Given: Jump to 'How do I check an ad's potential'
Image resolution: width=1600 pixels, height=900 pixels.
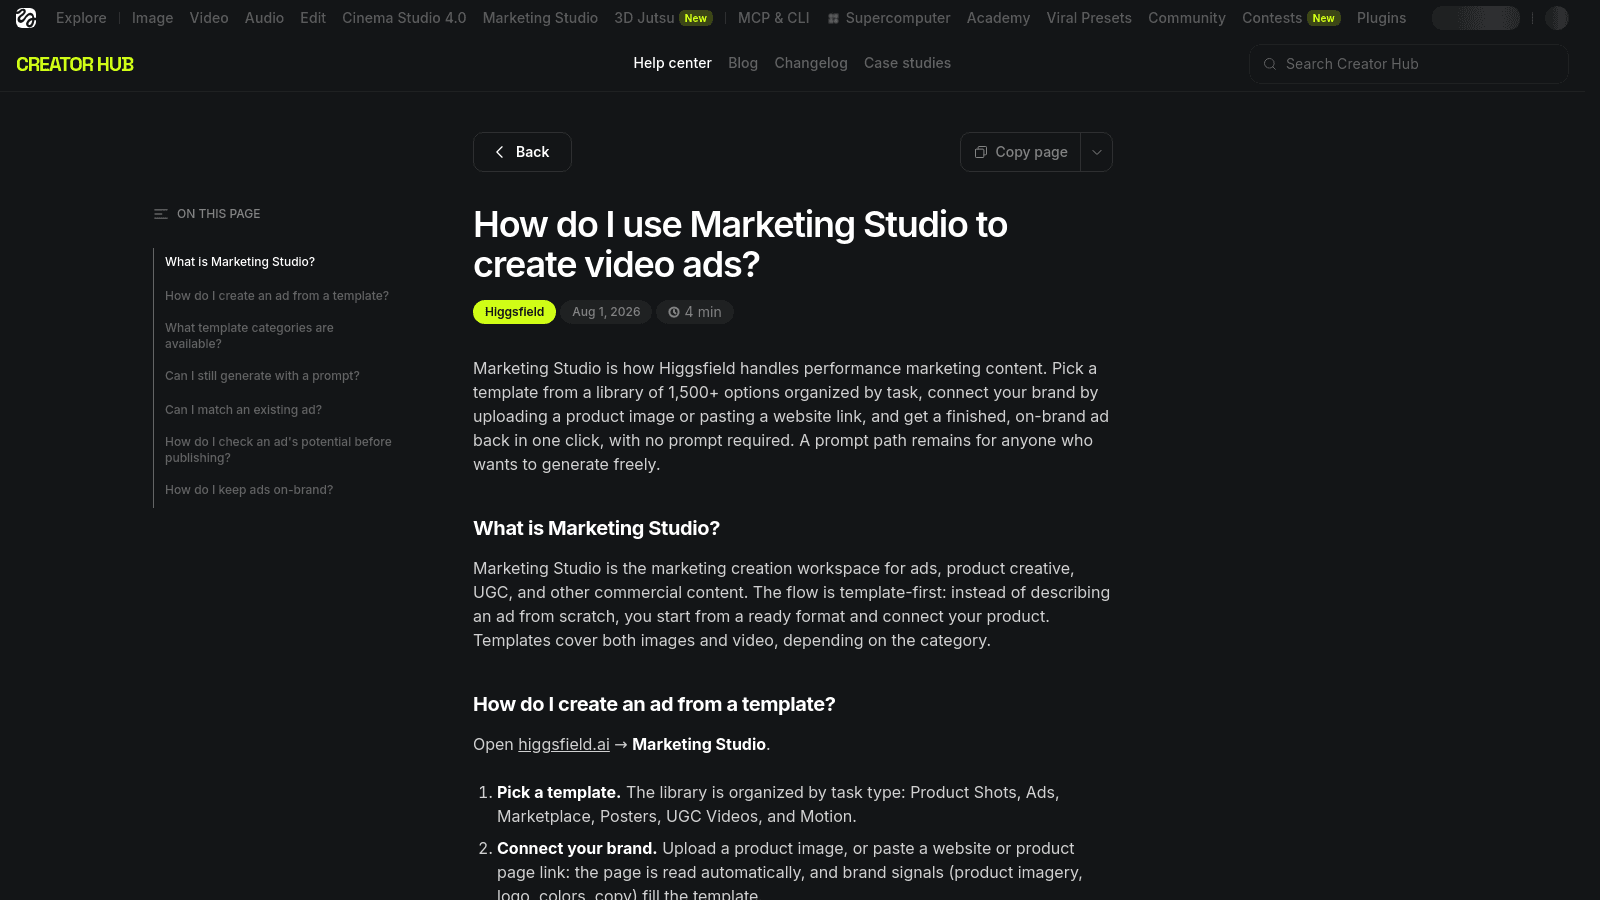Looking at the screenshot, I should [x=278, y=450].
